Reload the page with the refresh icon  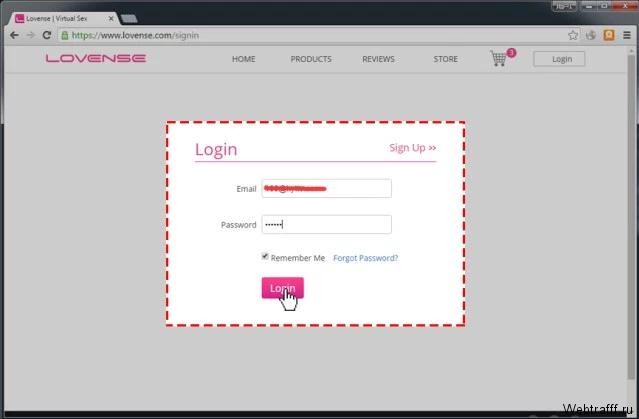tap(47, 35)
